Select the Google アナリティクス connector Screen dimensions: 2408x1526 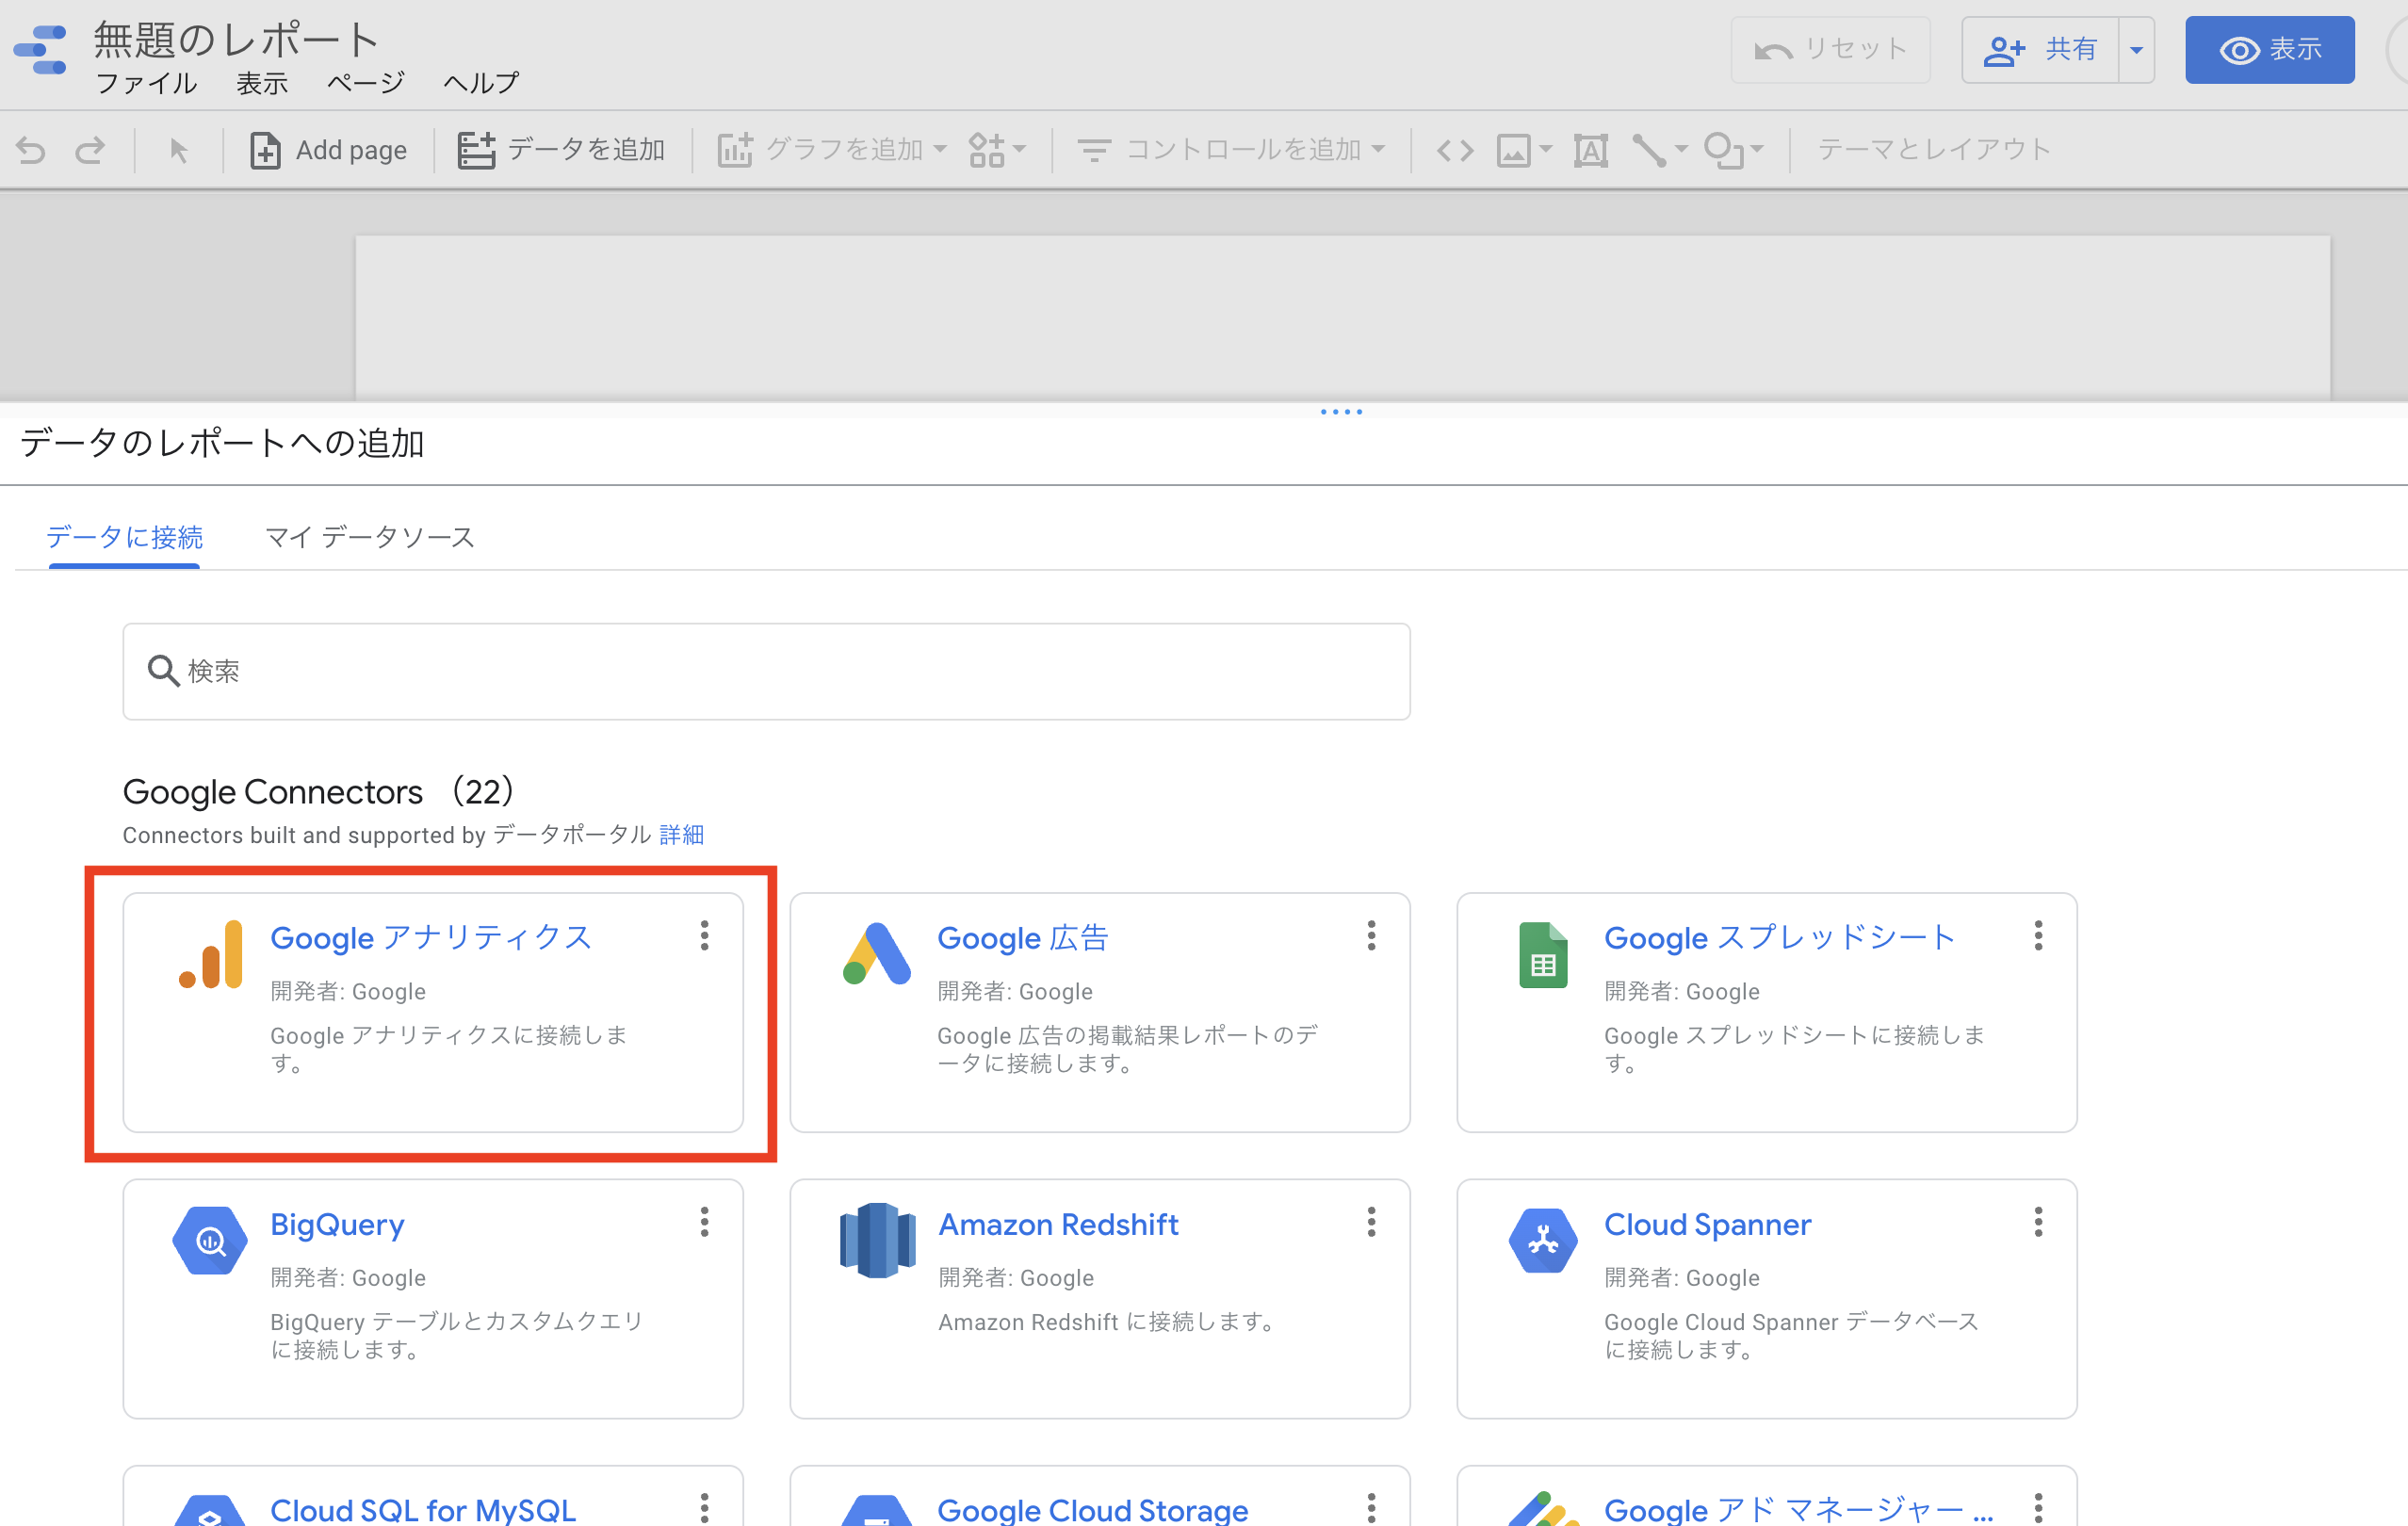(x=433, y=1012)
